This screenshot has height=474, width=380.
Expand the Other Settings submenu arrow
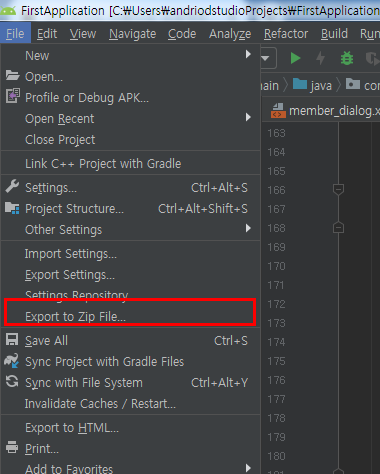[248, 228]
